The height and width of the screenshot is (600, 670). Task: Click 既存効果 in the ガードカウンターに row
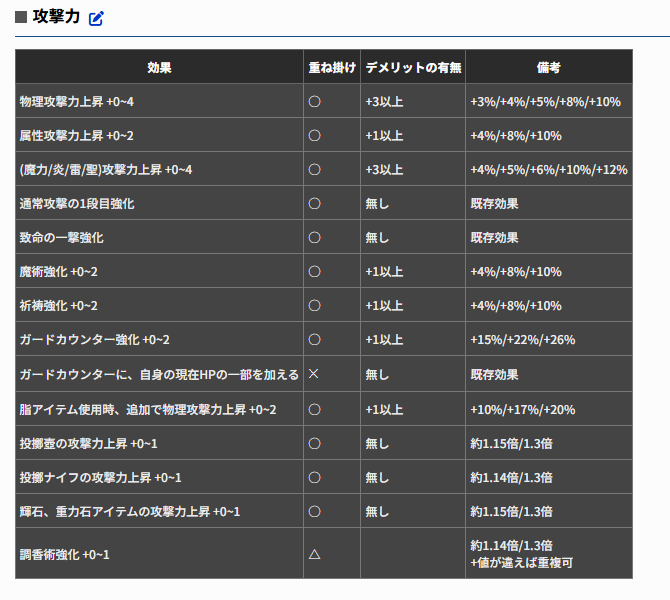494,374
